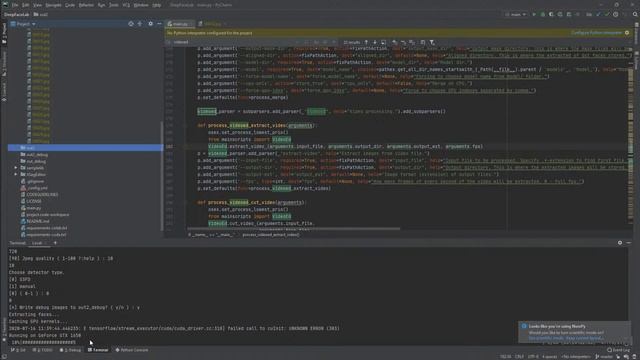This screenshot has width=640, height=360.
Task: Click the locate-in-project target icon
Action: (131, 24)
